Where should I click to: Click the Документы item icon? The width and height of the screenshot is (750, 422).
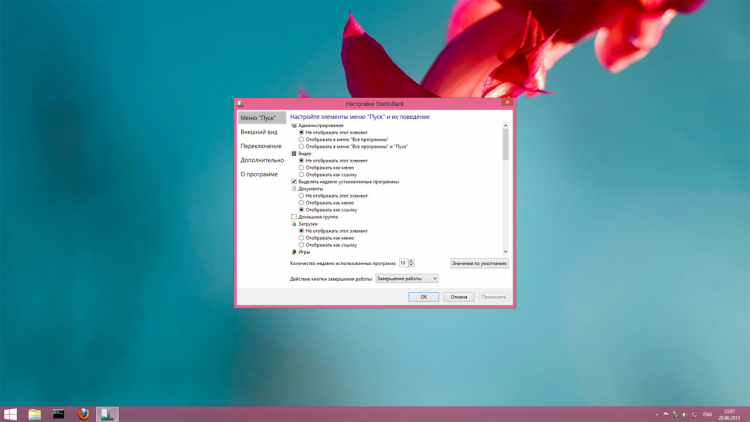point(294,189)
